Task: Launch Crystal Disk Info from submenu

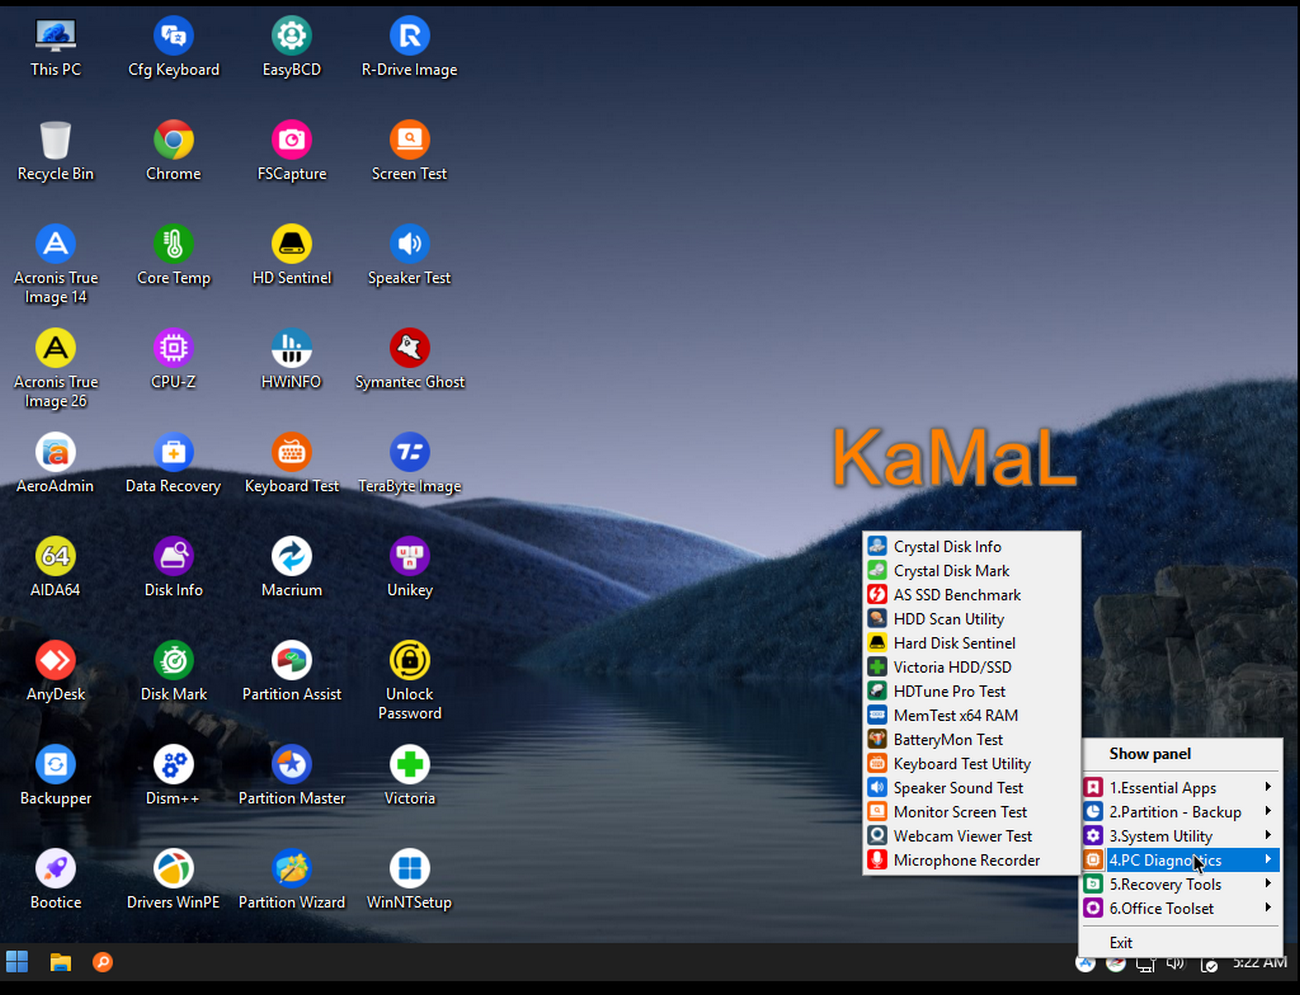Action: 972,547
